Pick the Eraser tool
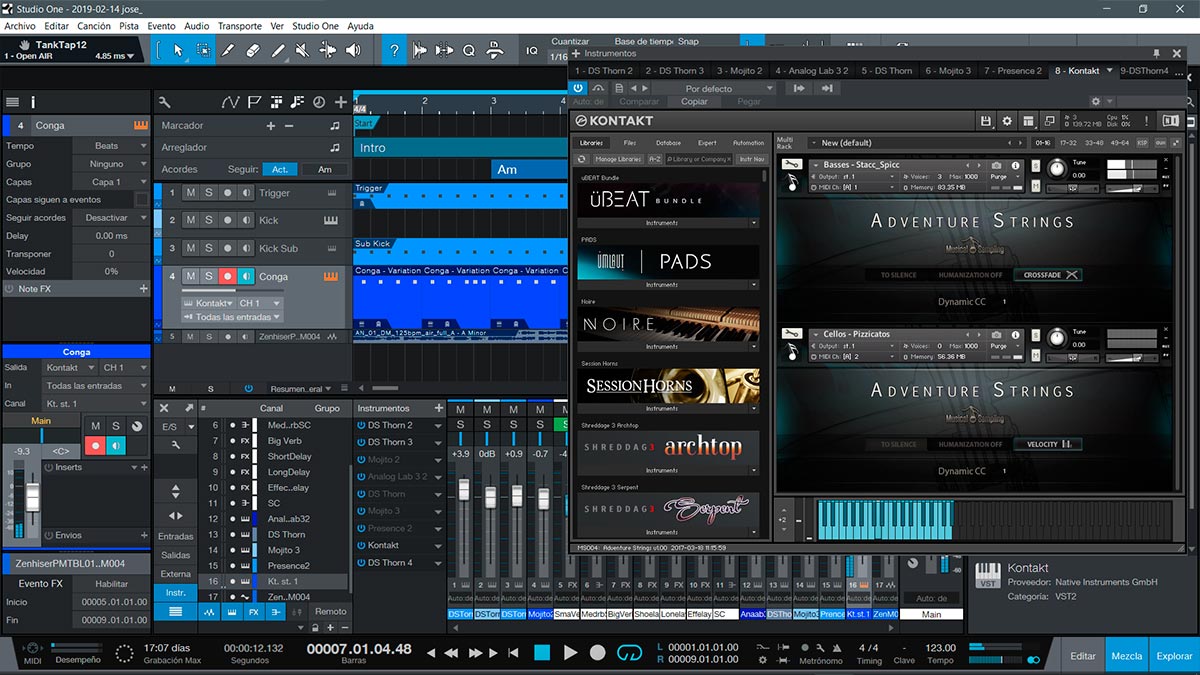The width and height of the screenshot is (1200, 675). click(253, 50)
